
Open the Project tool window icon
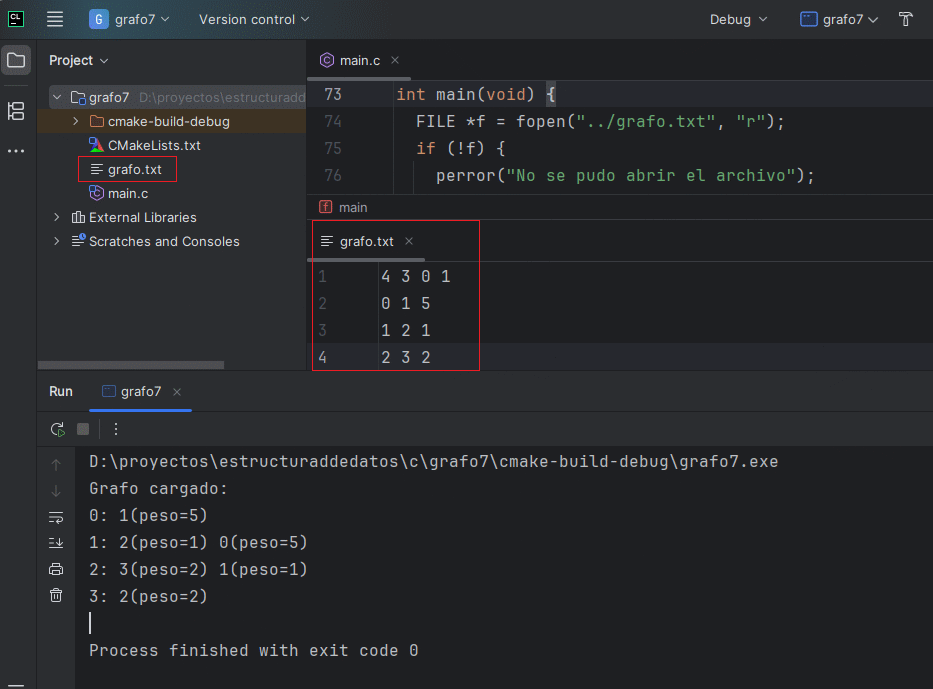16,61
